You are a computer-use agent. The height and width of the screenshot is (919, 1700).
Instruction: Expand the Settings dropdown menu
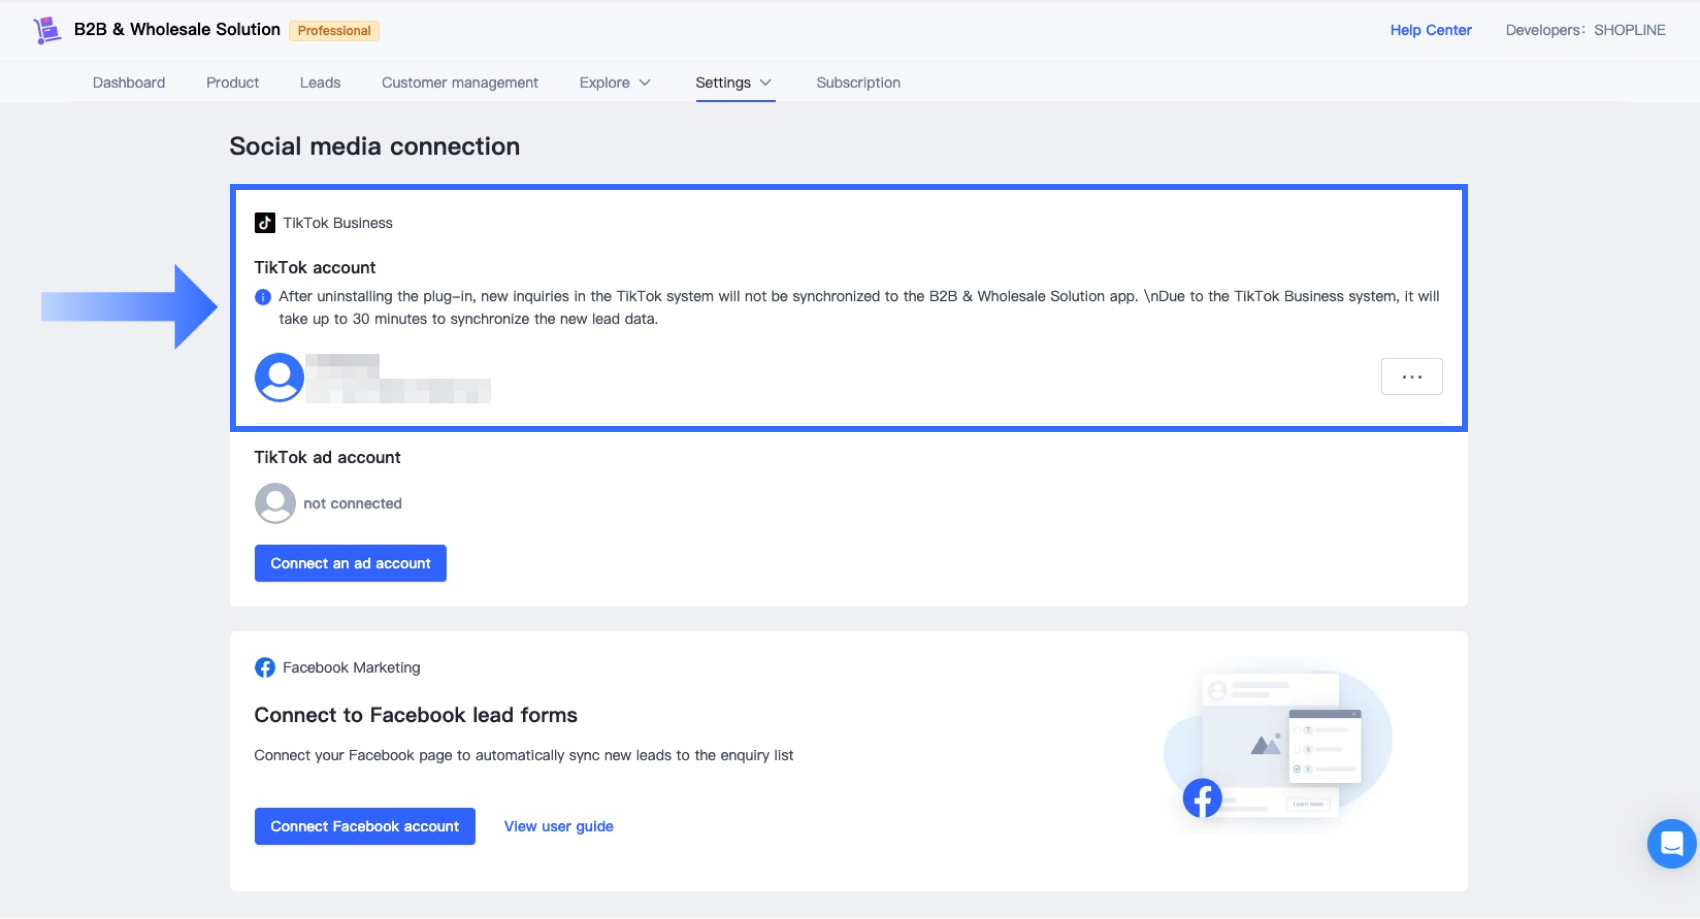click(733, 83)
